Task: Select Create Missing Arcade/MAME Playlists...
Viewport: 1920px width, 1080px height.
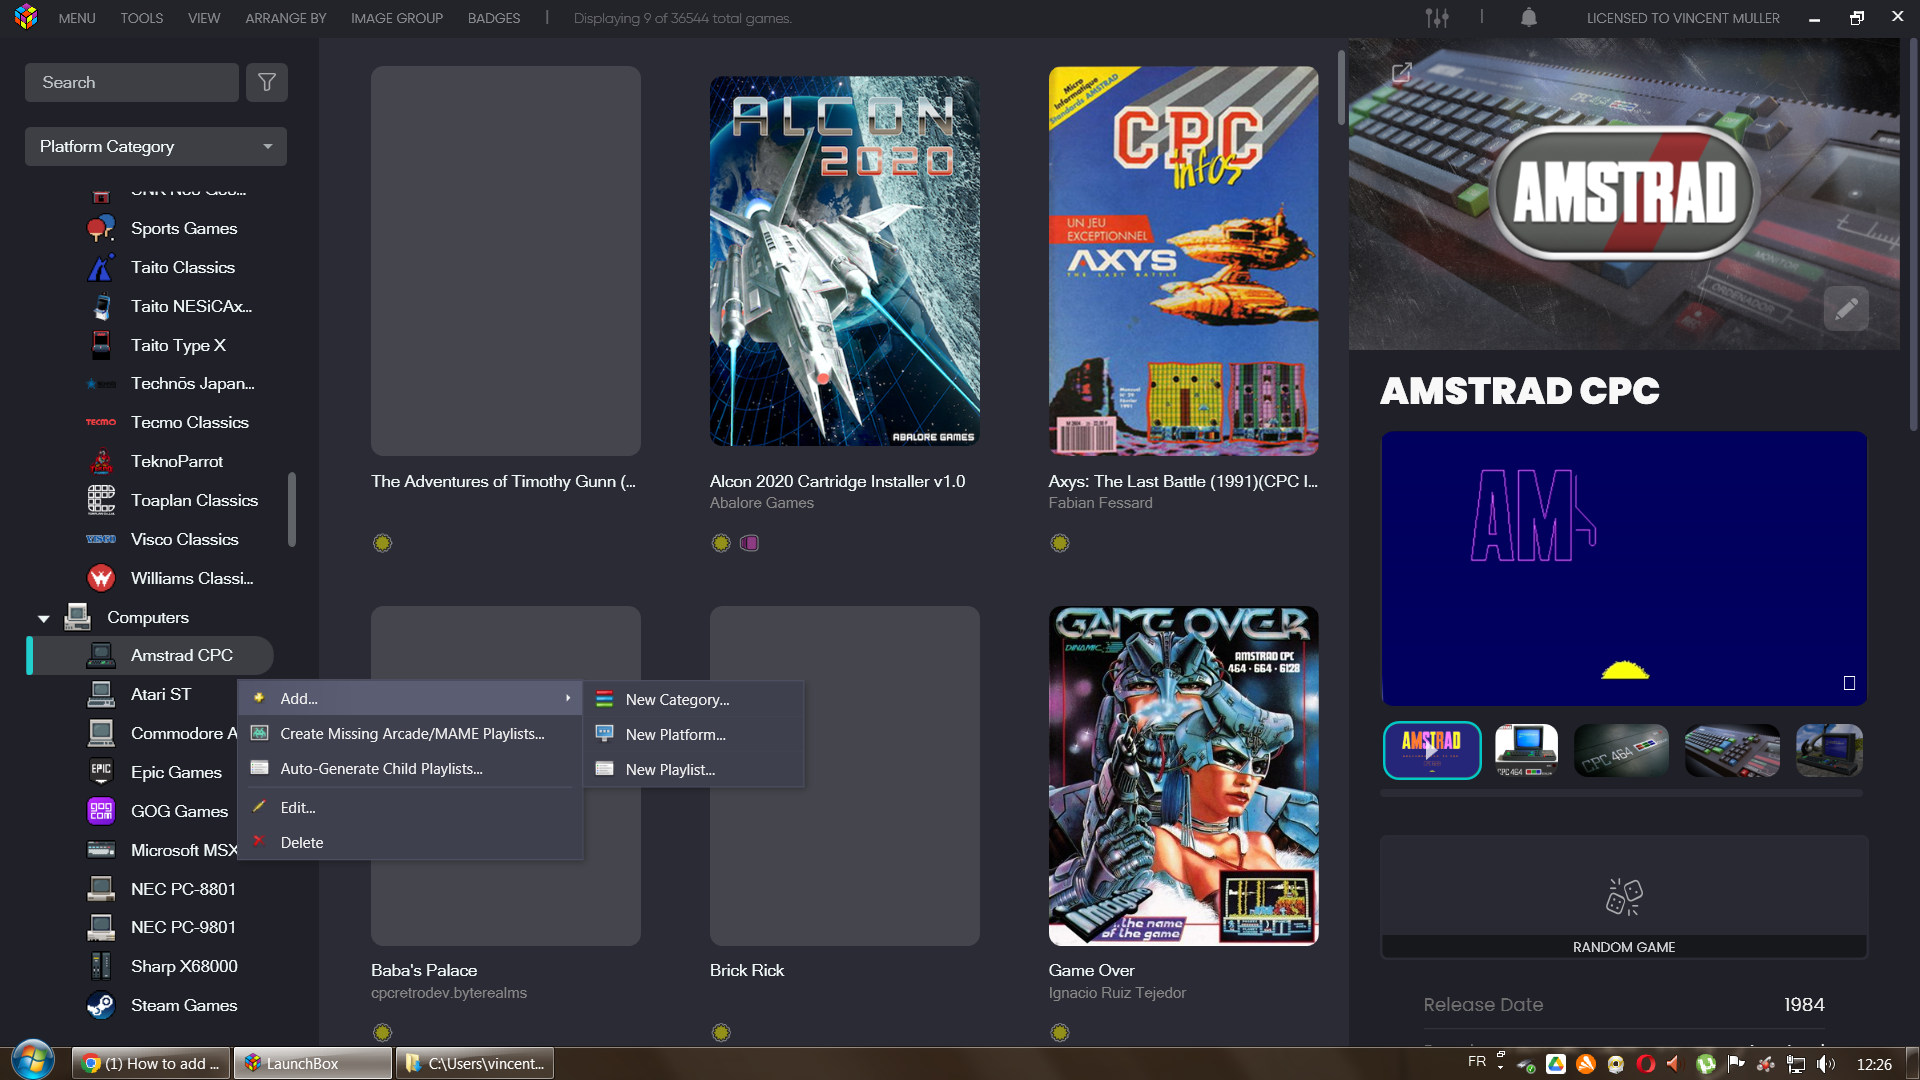Action: point(410,734)
